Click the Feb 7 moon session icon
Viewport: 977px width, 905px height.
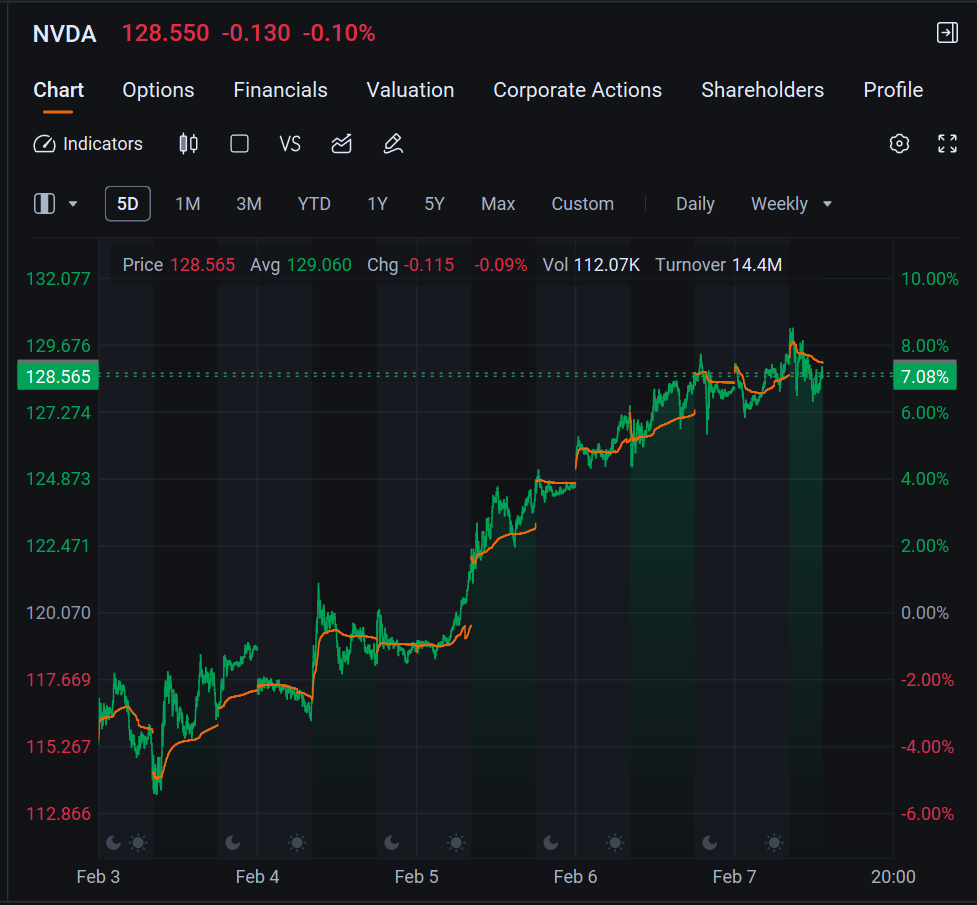(x=710, y=843)
